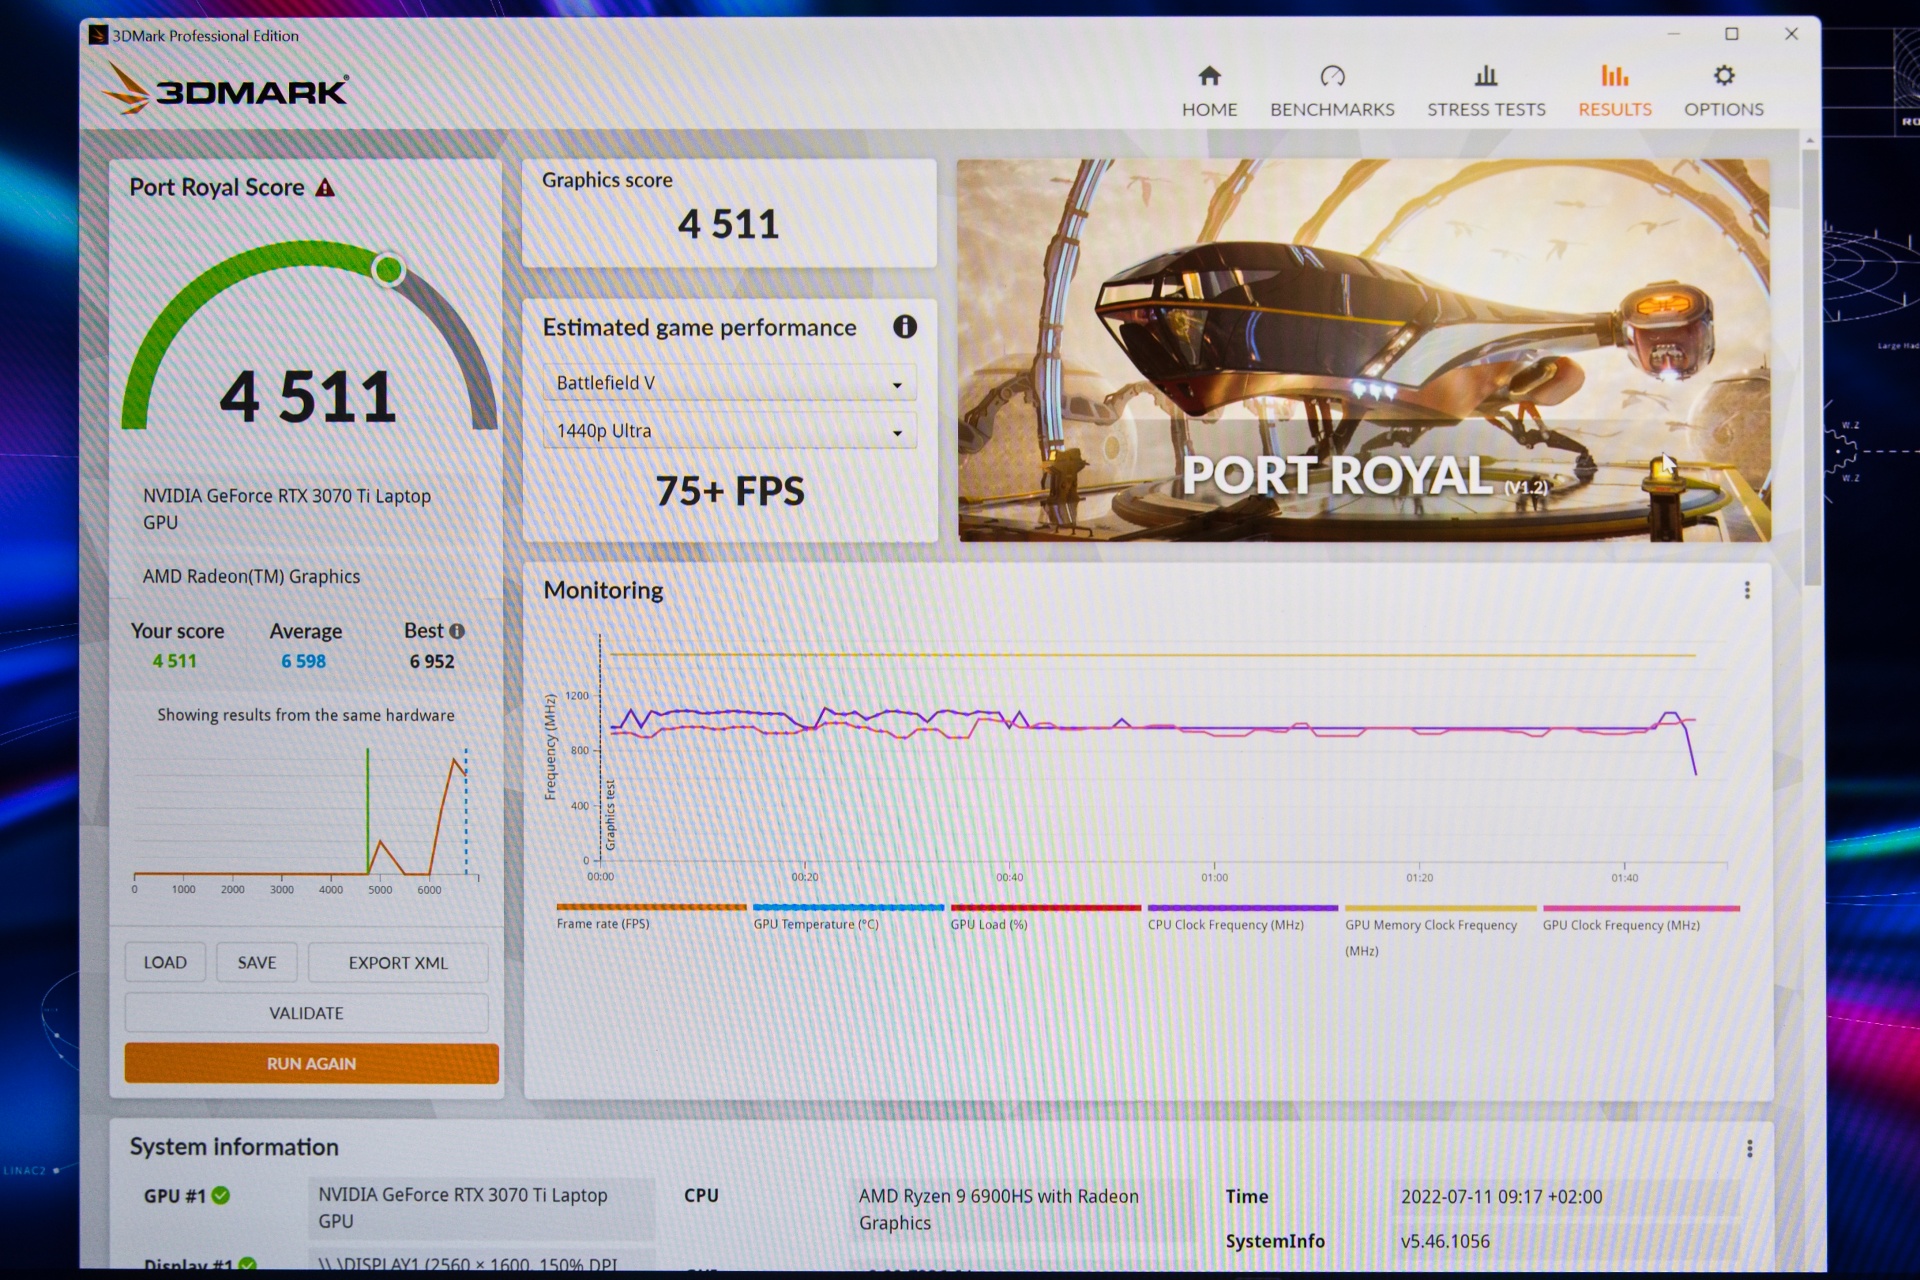Open Stress Tests via the chart icon
Viewport: 1920px width, 1280px height.
1486,77
